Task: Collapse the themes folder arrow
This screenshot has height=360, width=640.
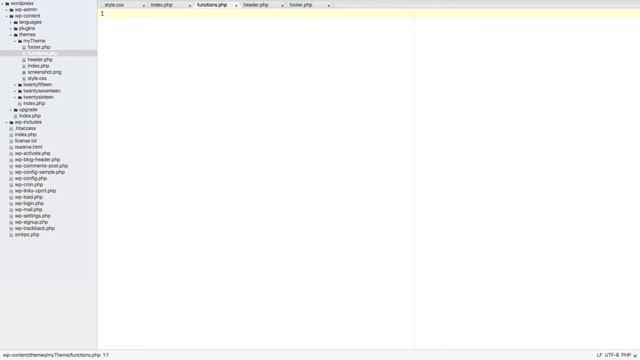Action: pyautogui.click(x=11, y=35)
